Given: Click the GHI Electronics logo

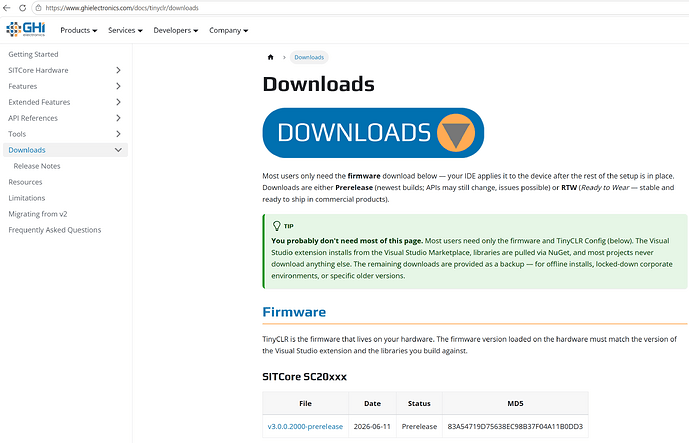Looking at the screenshot, I should [x=25, y=29].
